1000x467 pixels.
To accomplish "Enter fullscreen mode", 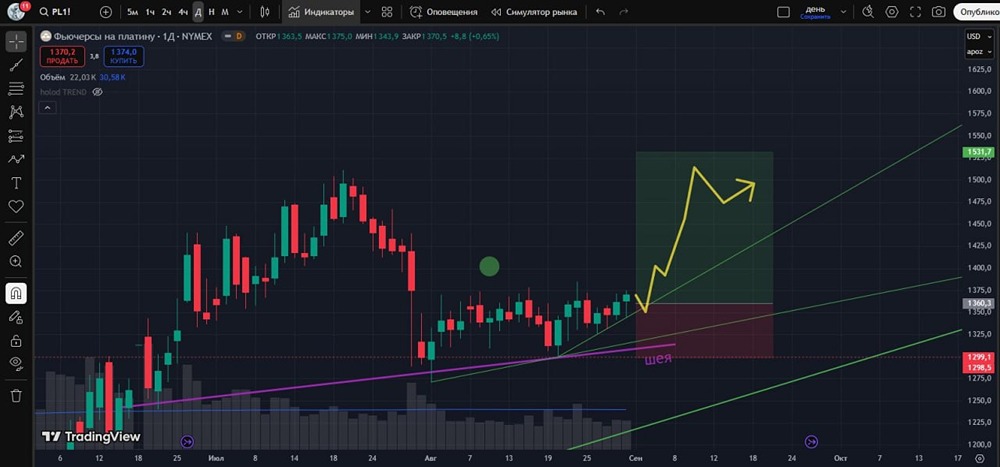I will tap(915, 12).
